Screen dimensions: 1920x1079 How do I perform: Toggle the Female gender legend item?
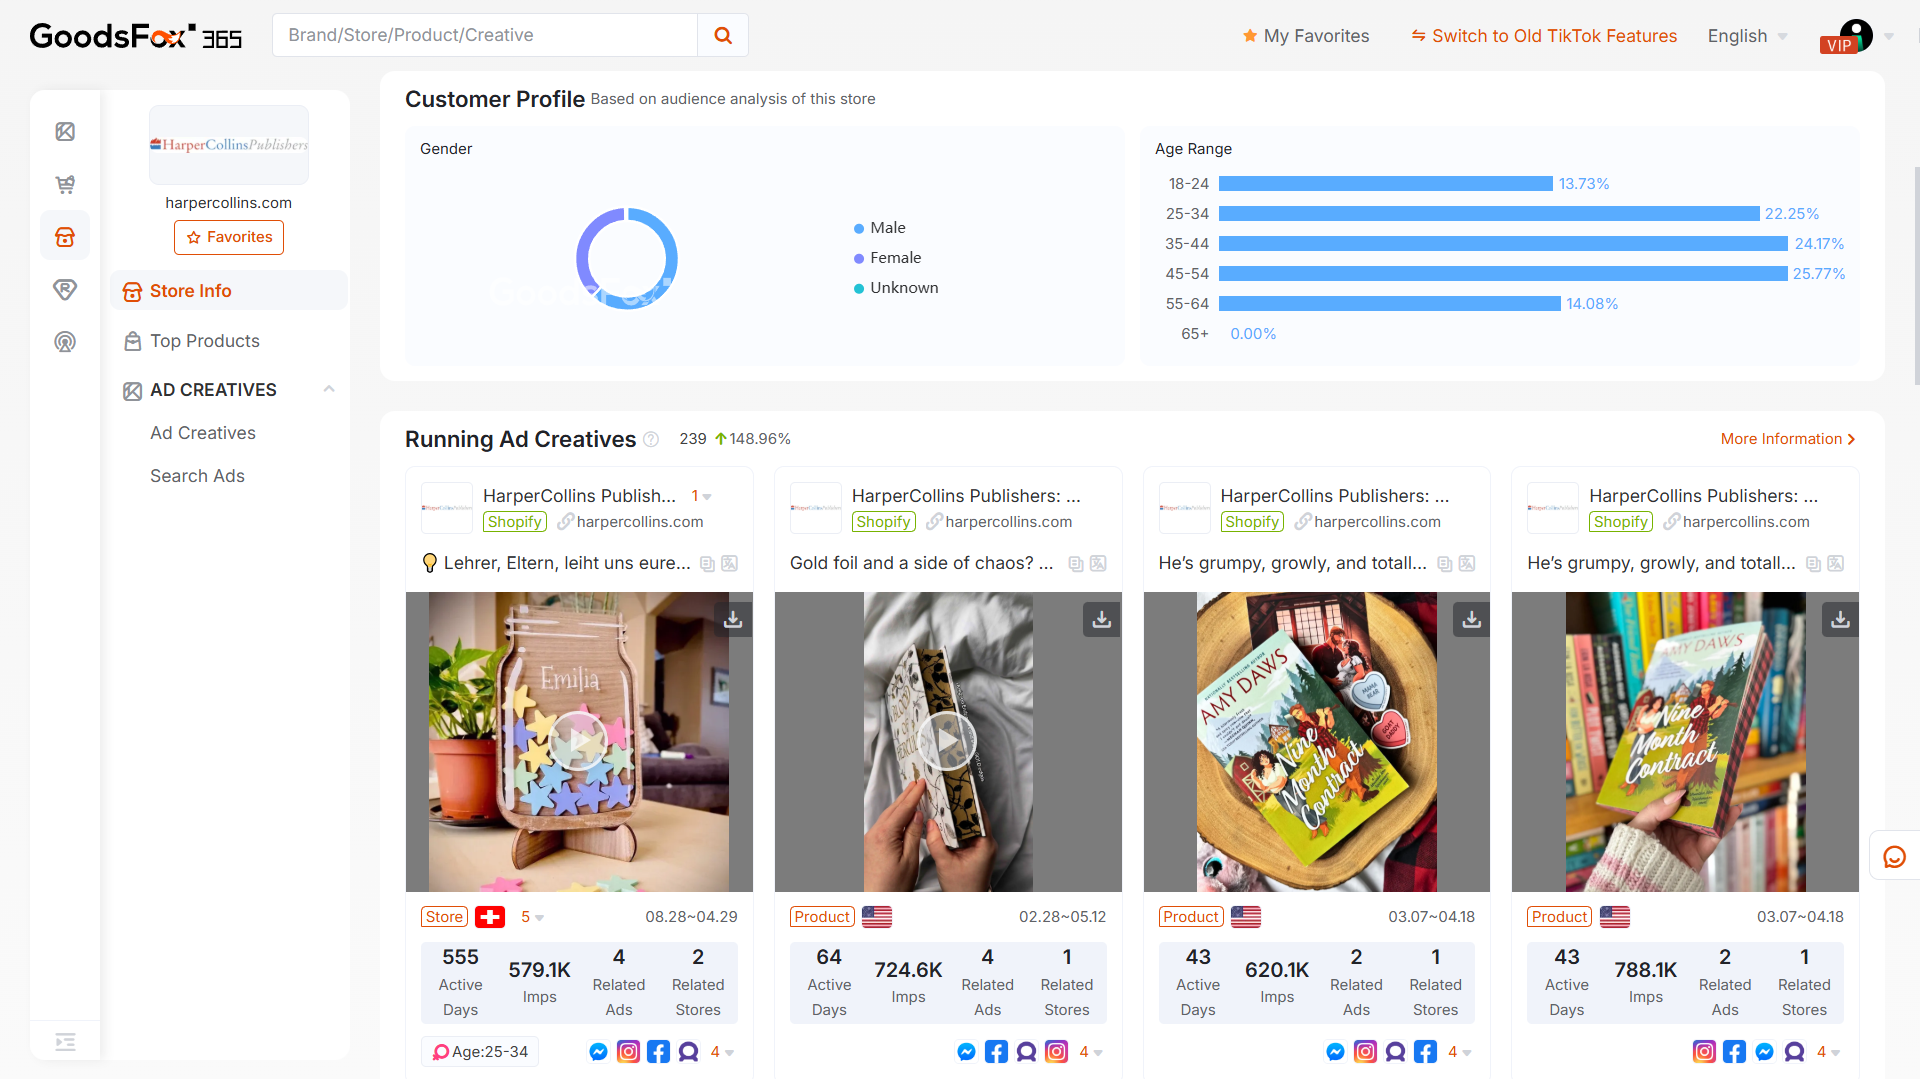coord(888,258)
